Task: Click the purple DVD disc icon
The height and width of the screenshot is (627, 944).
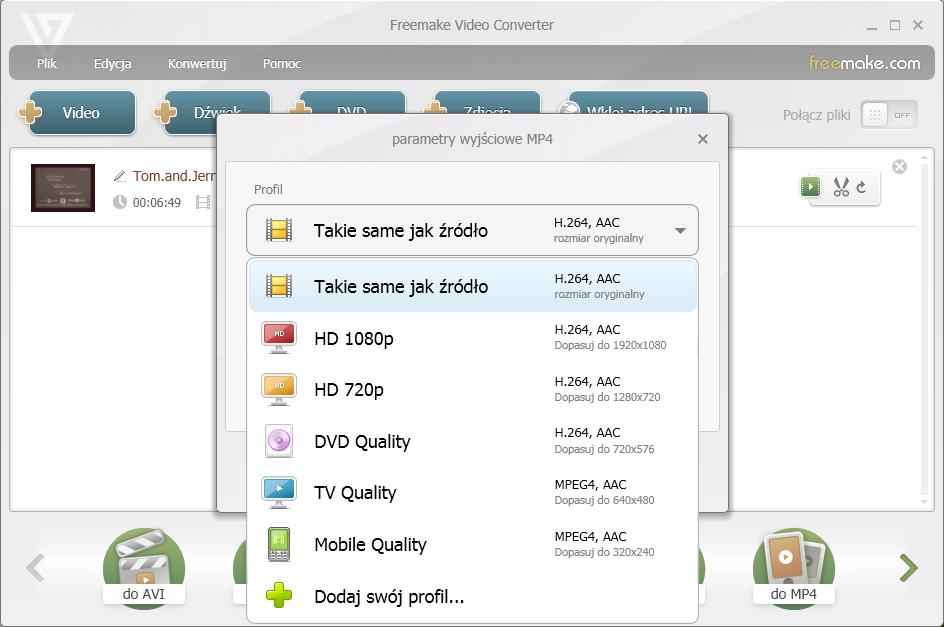Action: tap(279, 441)
